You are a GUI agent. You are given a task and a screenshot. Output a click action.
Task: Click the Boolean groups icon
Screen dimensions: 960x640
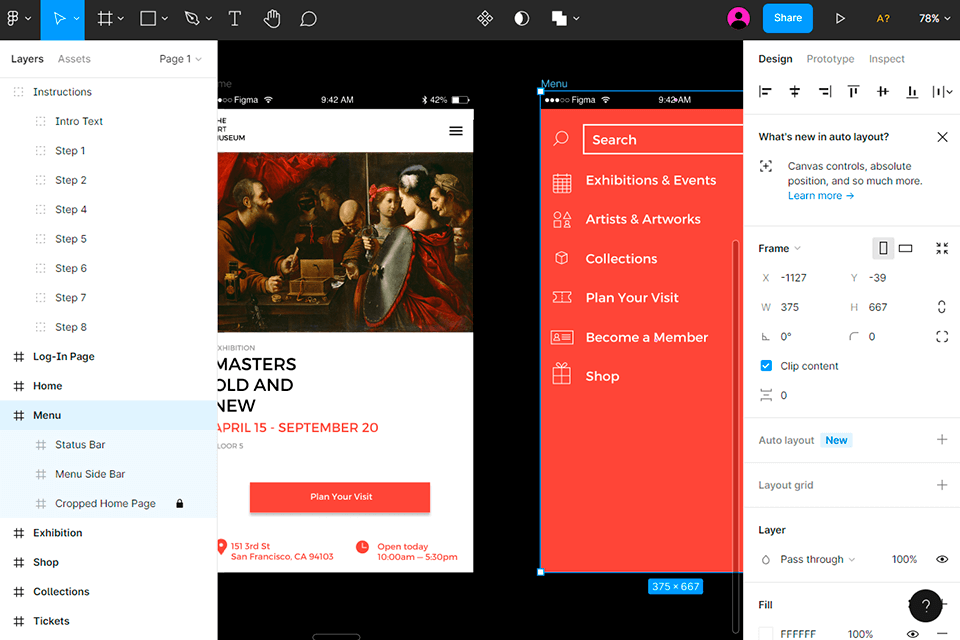559,19
